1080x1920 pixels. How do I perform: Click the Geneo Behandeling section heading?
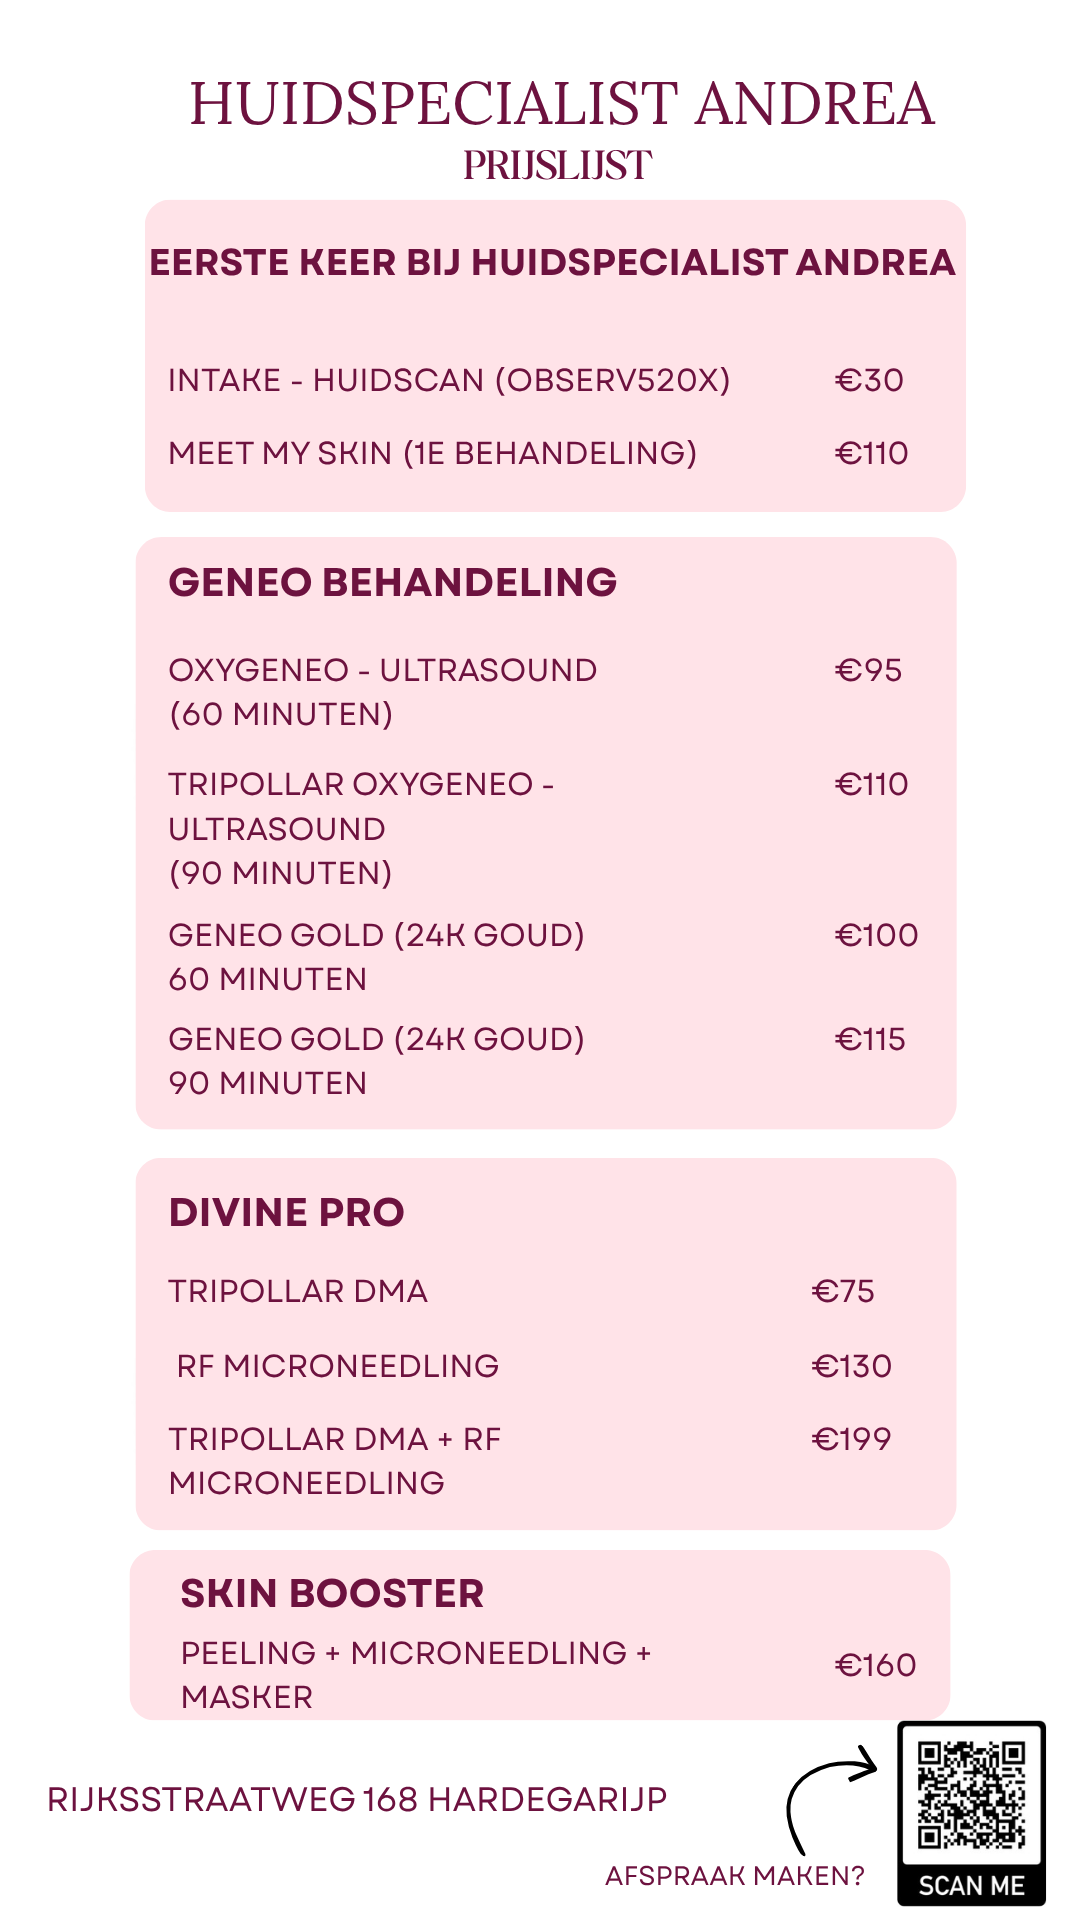point(392,582)
